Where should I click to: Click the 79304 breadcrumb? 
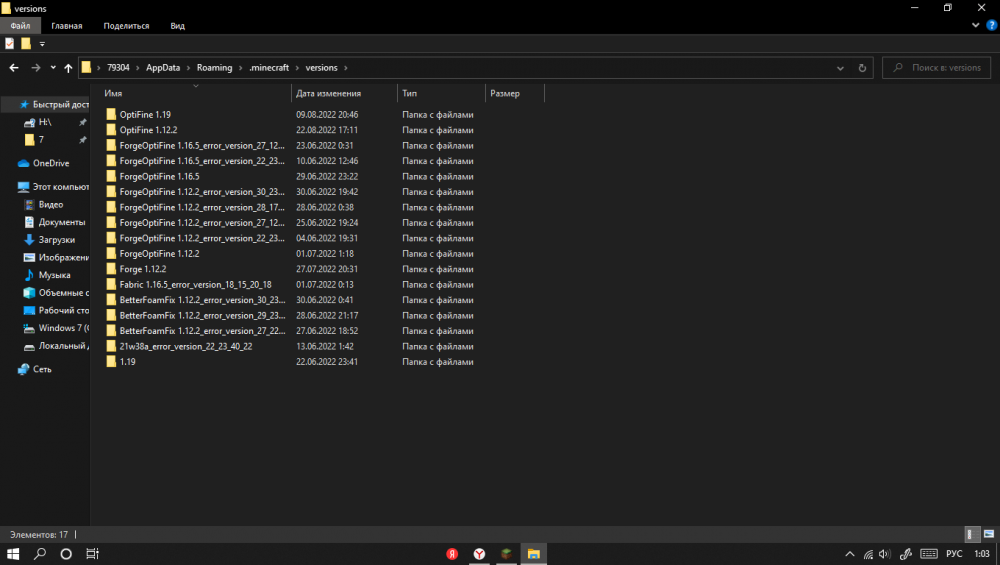pos(118,68)
